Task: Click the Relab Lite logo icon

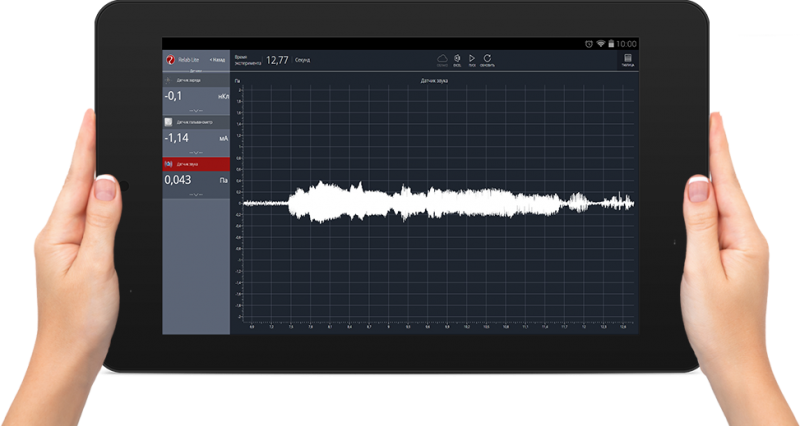Action: pyautogui.click(x=171, y=59)
